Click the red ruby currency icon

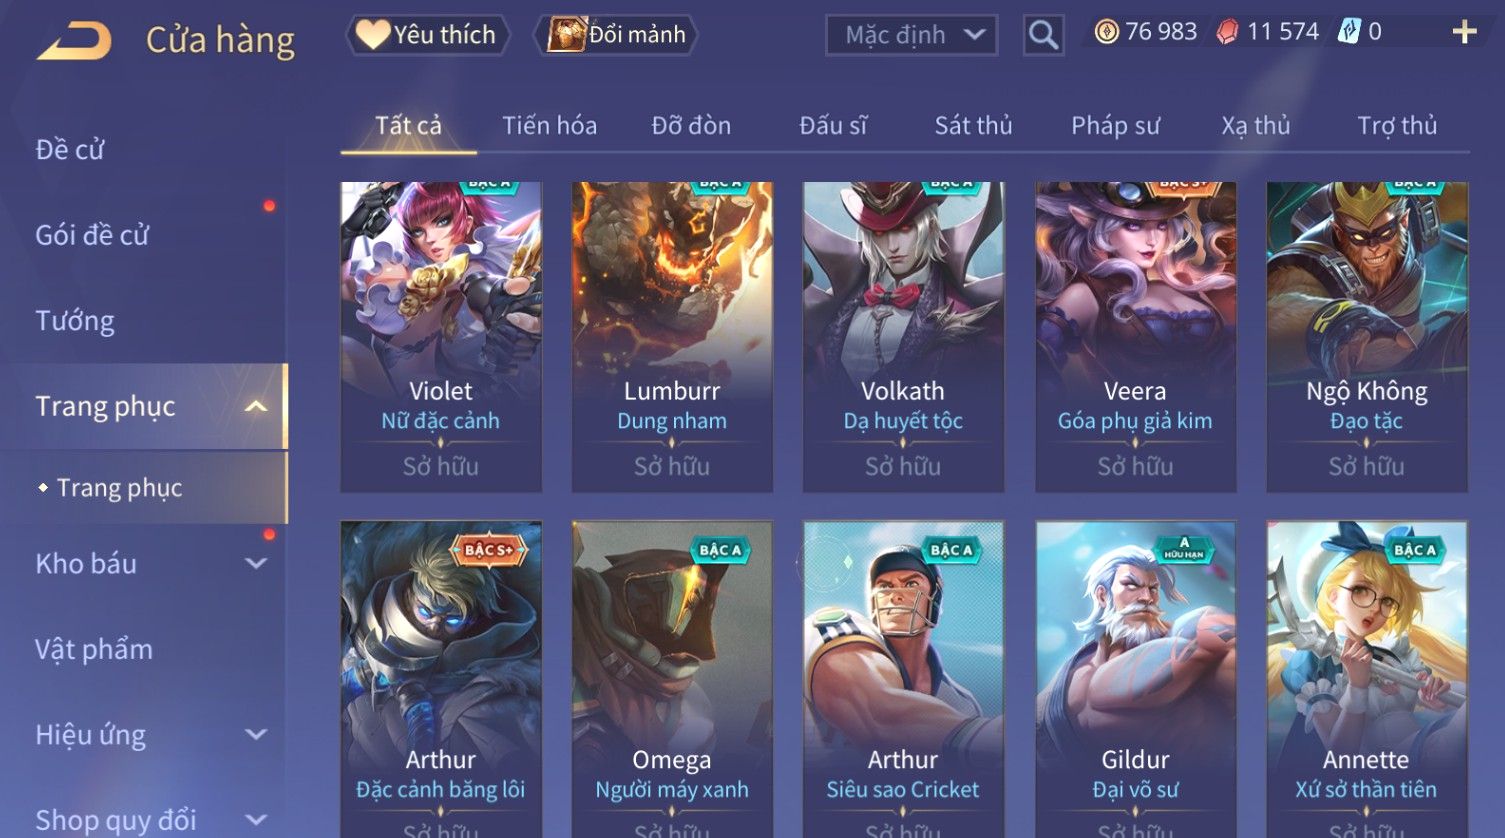click(x=1227, y=32)
